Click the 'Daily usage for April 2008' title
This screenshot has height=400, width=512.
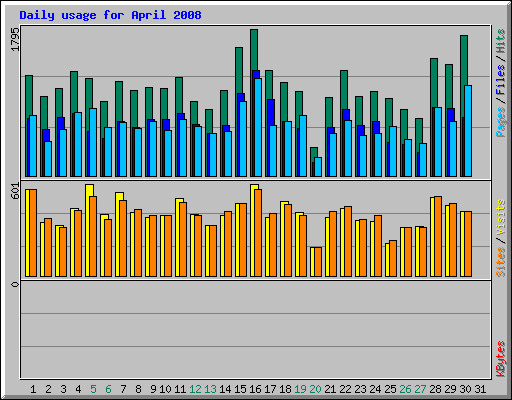(110, 15)
